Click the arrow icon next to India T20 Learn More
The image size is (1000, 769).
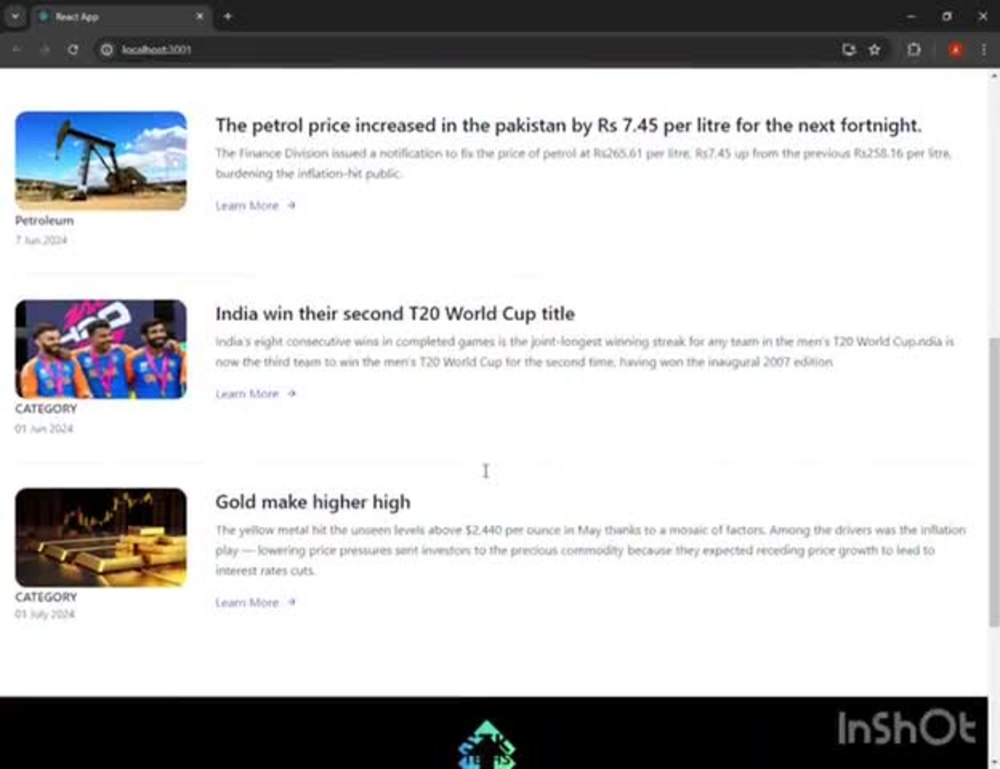pyautogui.click(x=291, y=393)
